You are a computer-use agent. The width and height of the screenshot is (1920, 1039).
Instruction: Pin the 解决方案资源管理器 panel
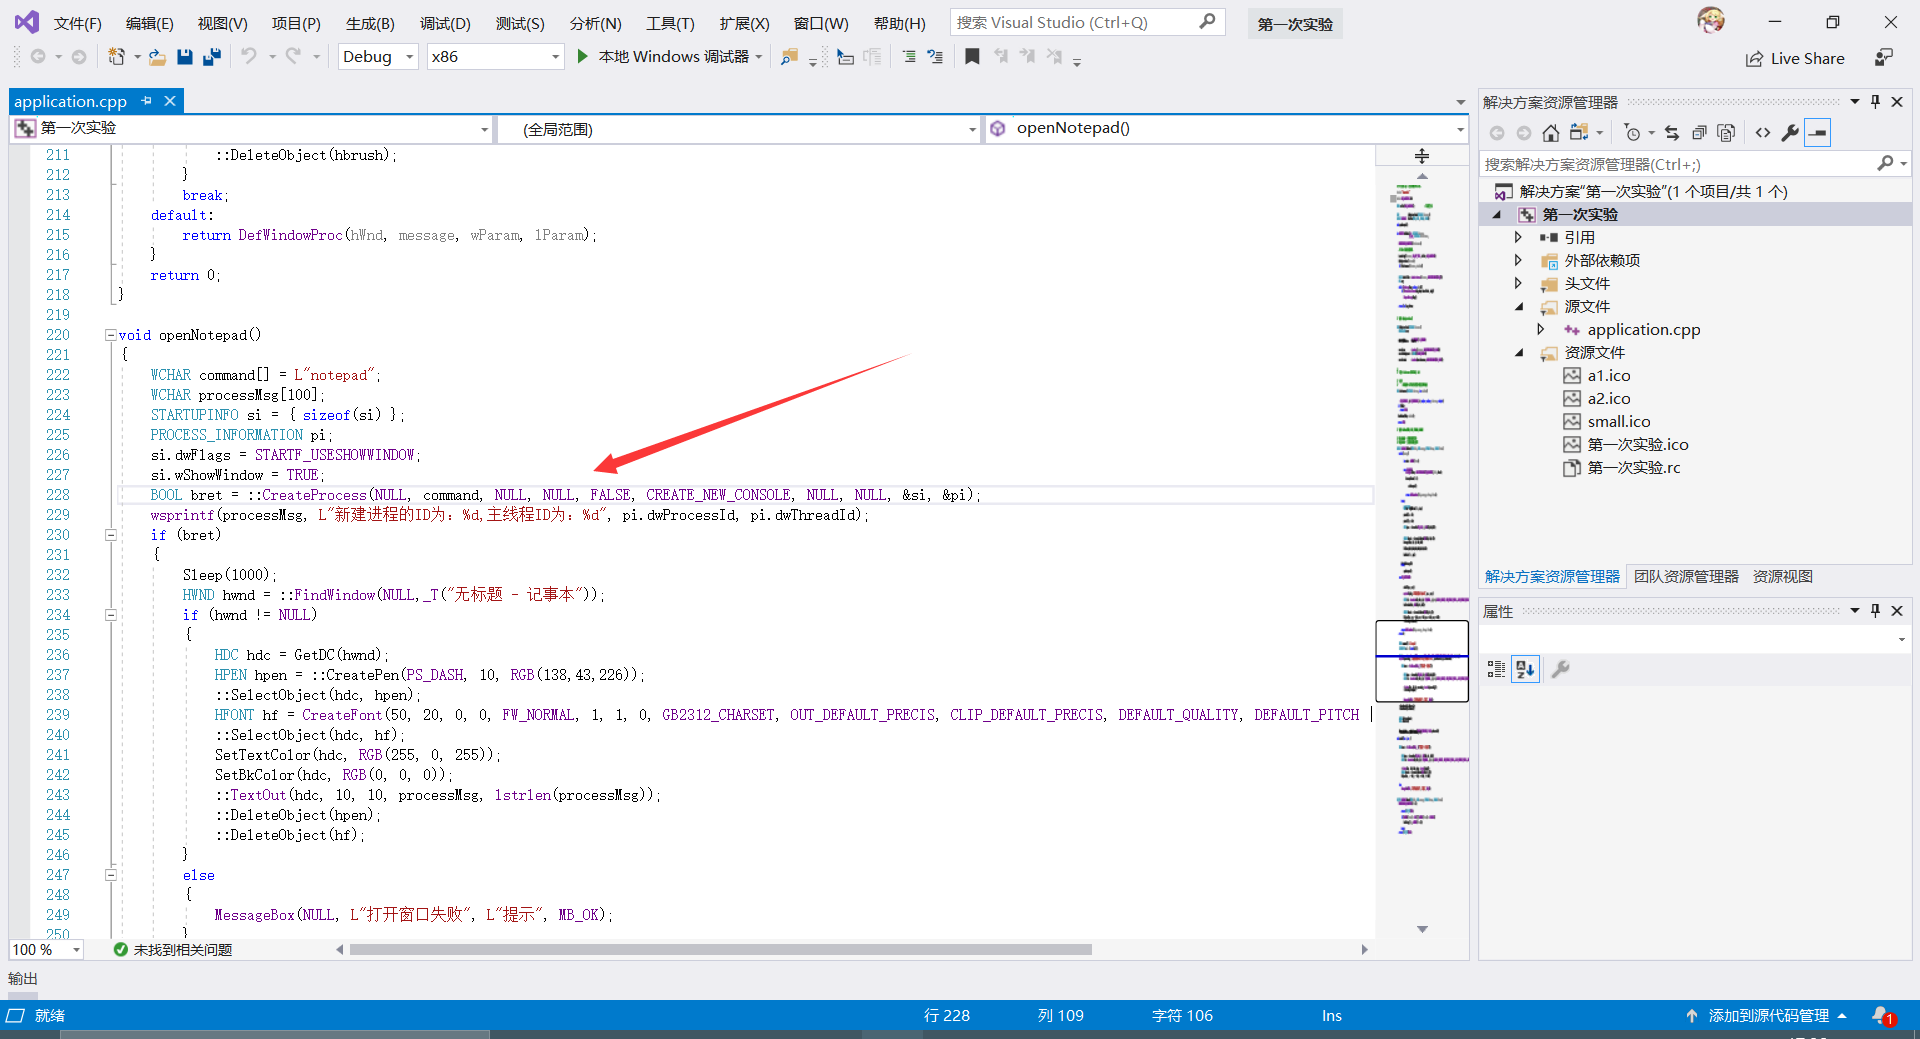point(1875,102)
